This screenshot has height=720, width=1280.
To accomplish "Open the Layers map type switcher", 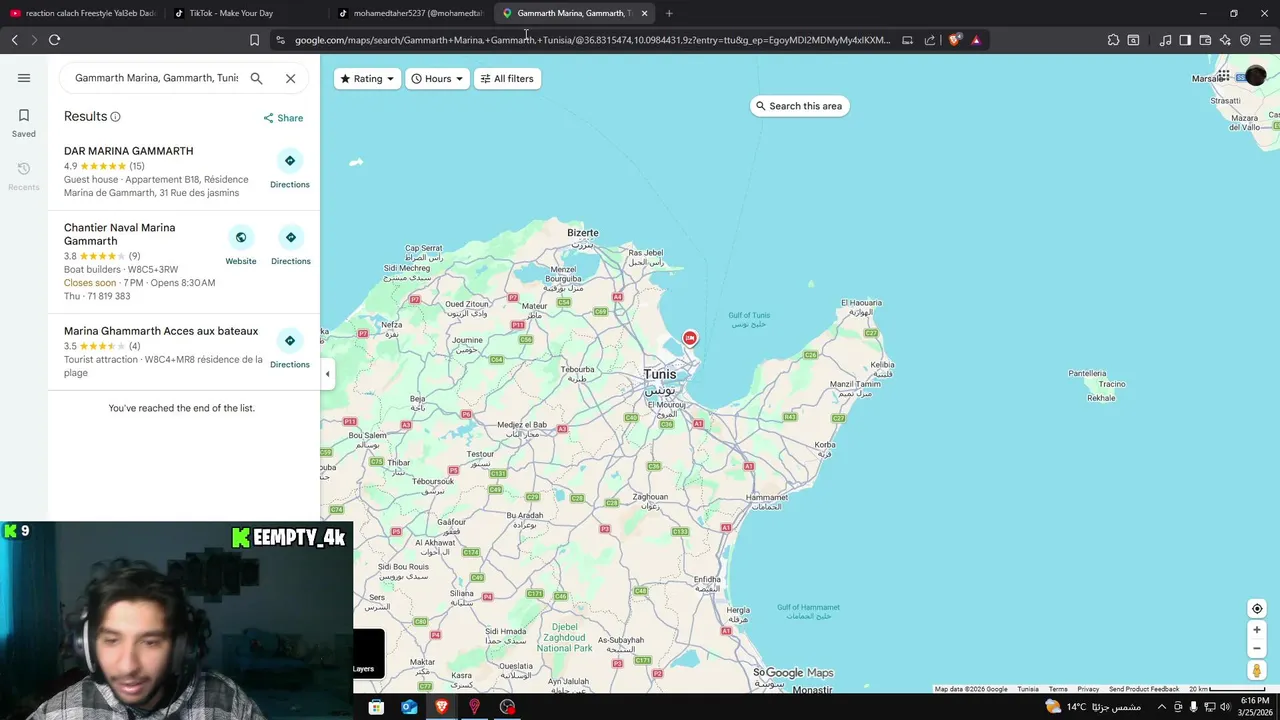I will (x=367, y=653).
